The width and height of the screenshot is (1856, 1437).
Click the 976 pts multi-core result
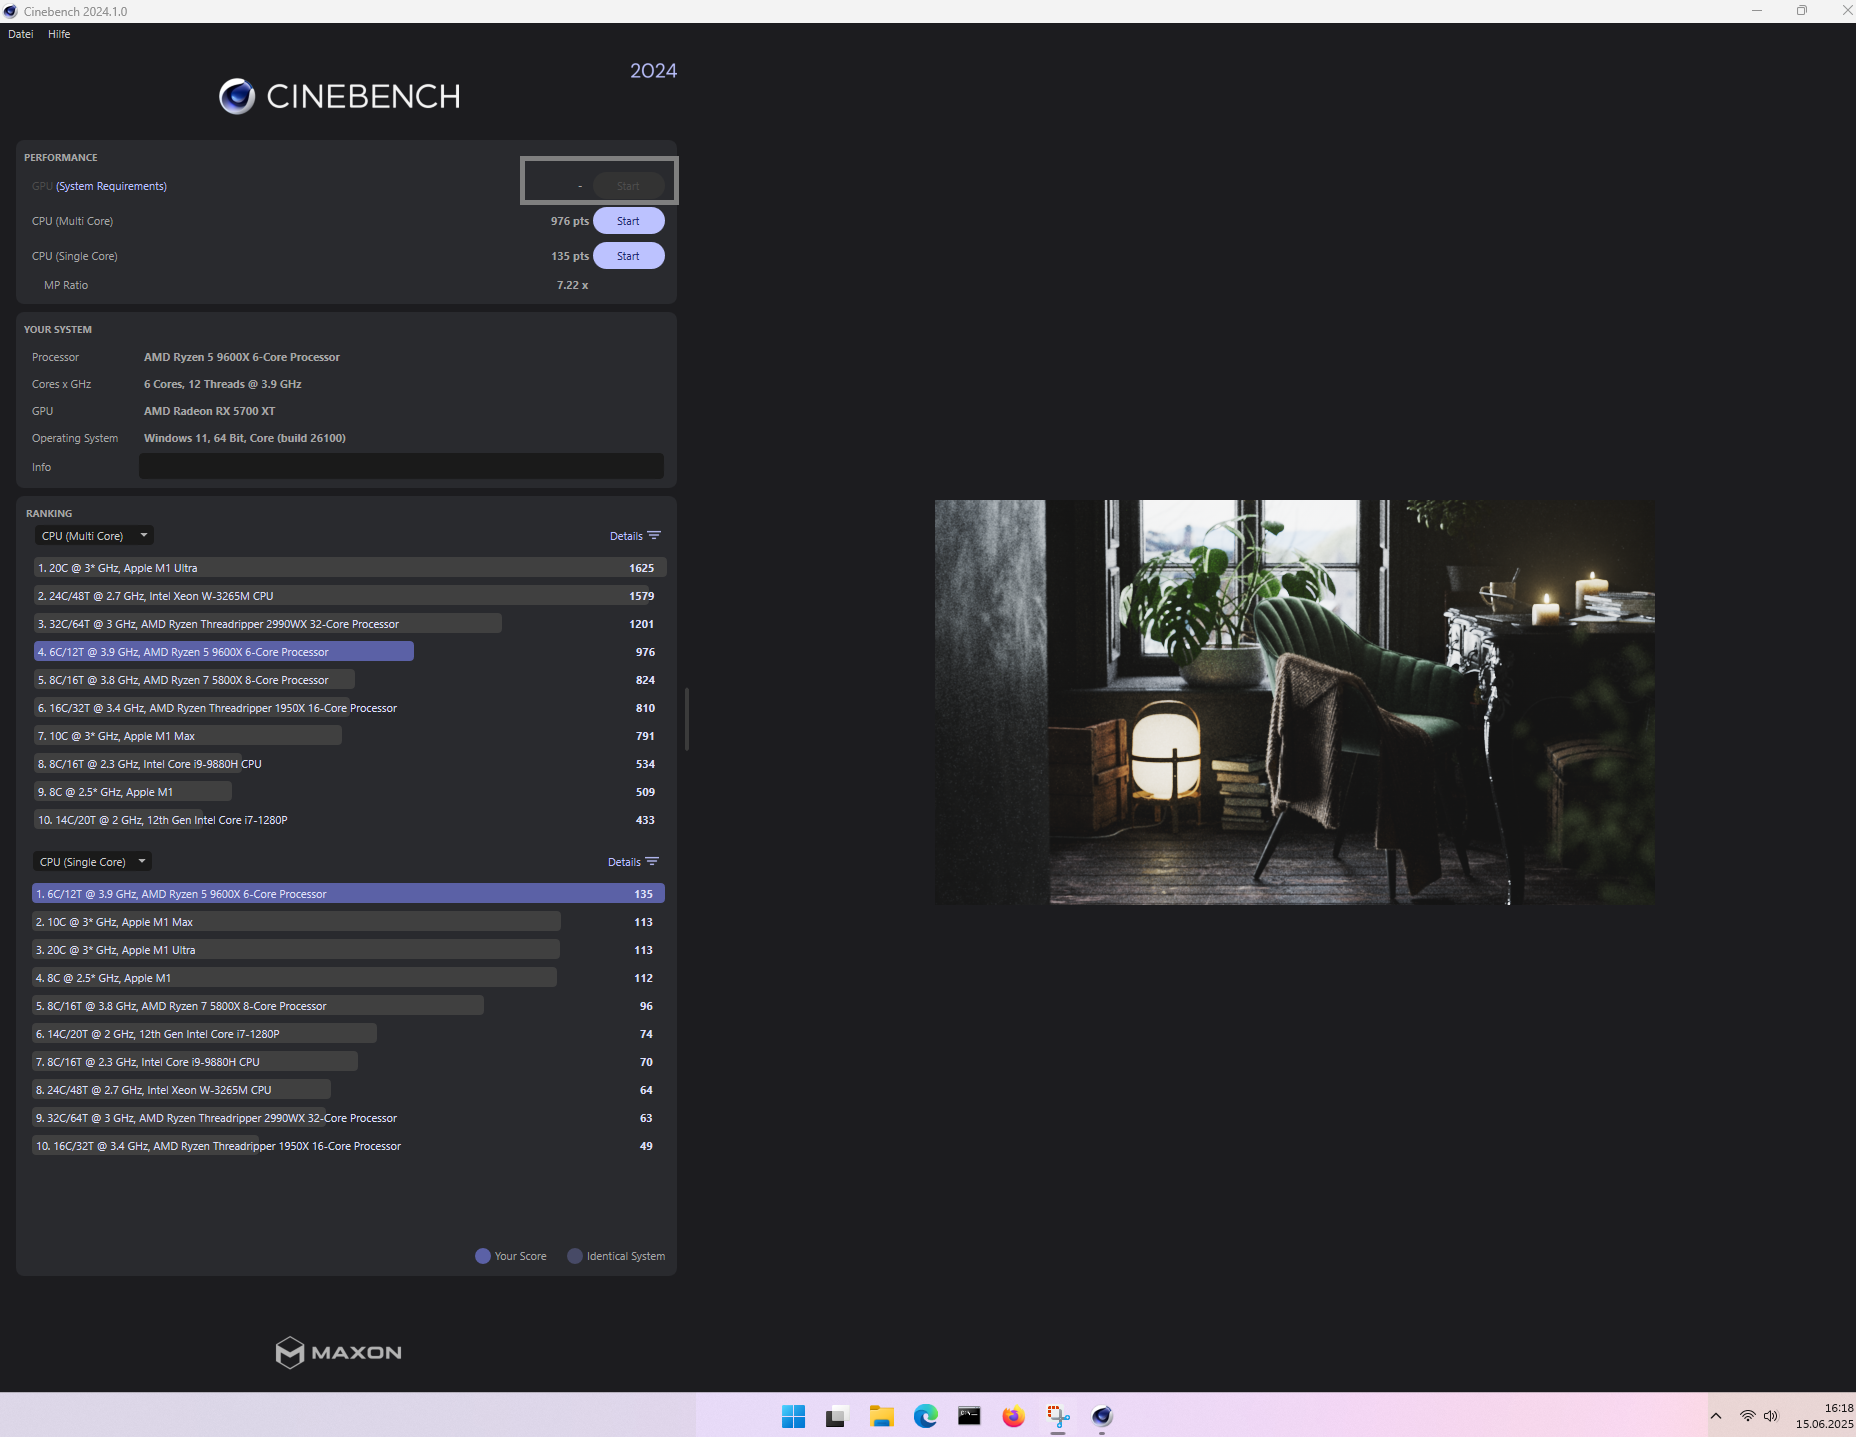tap(570, 221)
